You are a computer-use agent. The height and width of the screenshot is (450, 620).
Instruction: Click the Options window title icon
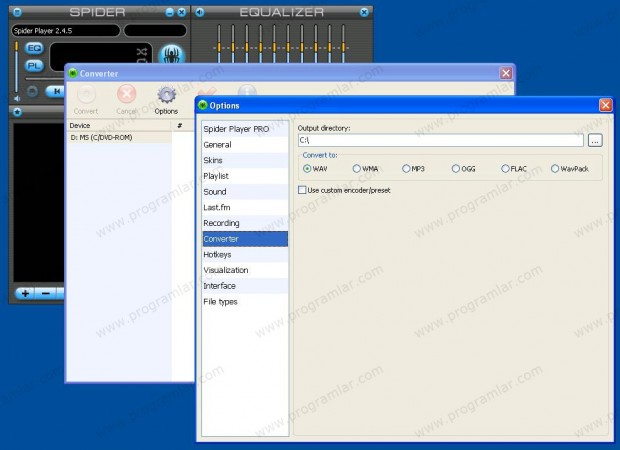203,105
